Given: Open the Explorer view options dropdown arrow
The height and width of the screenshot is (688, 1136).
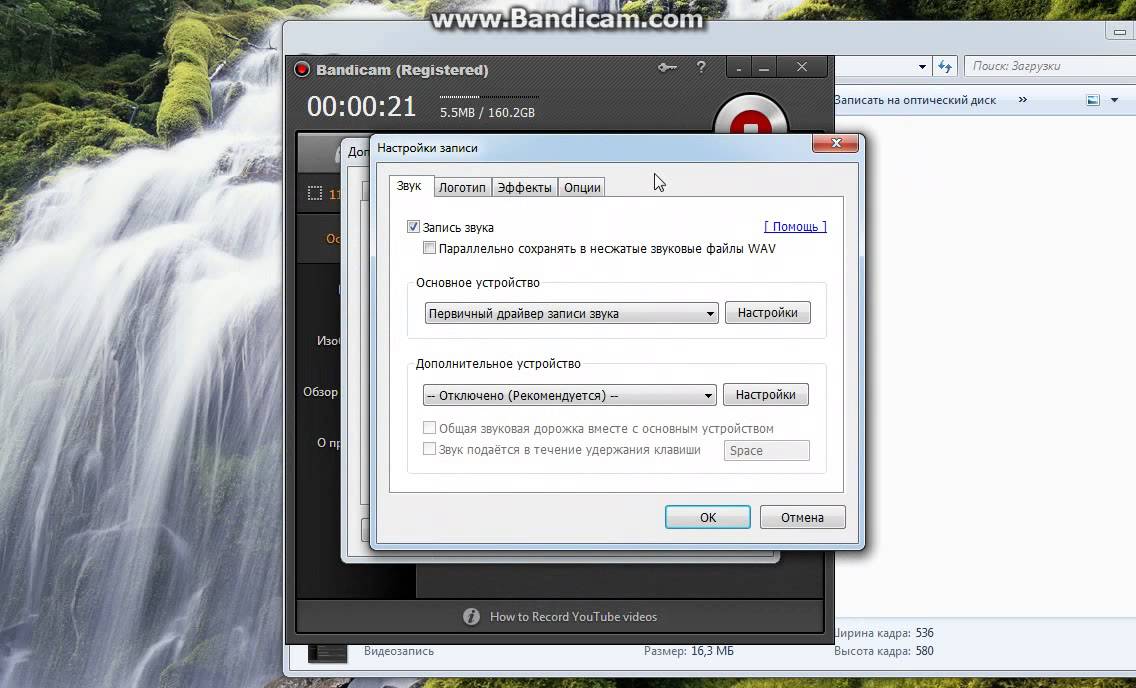Looking at the screenshot, I should coord(1114,100).
